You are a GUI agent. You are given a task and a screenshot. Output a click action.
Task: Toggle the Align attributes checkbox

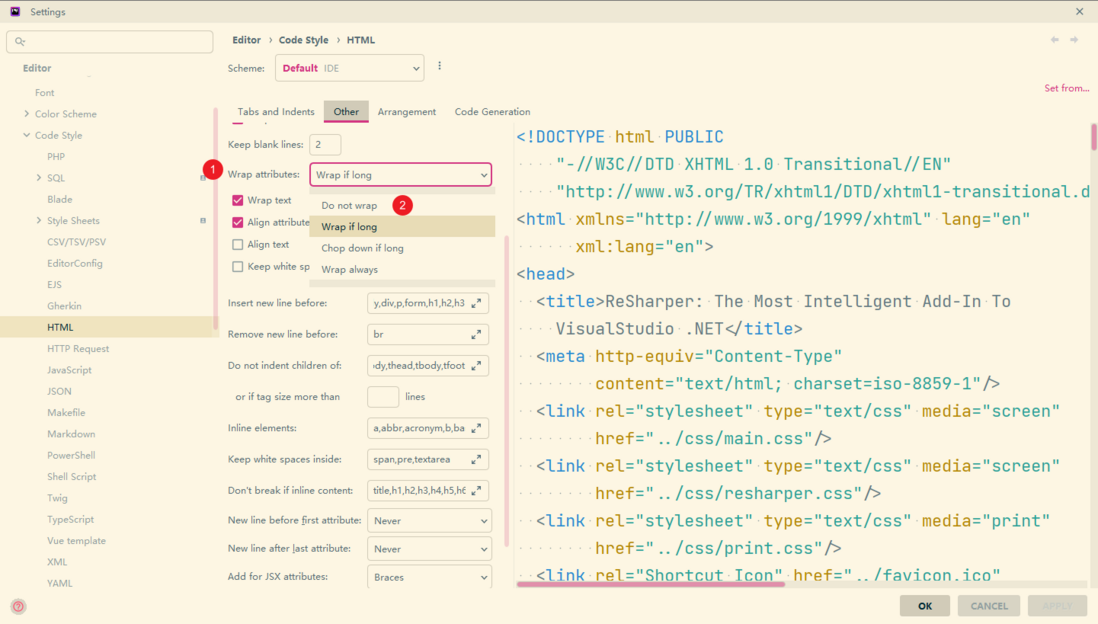[238, 222]
